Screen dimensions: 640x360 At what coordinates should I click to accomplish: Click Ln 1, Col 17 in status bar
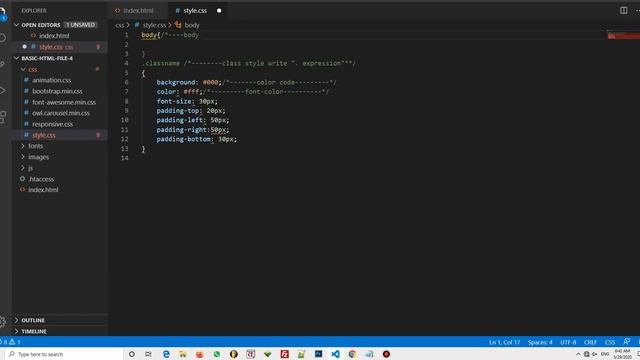pos(504,342)
